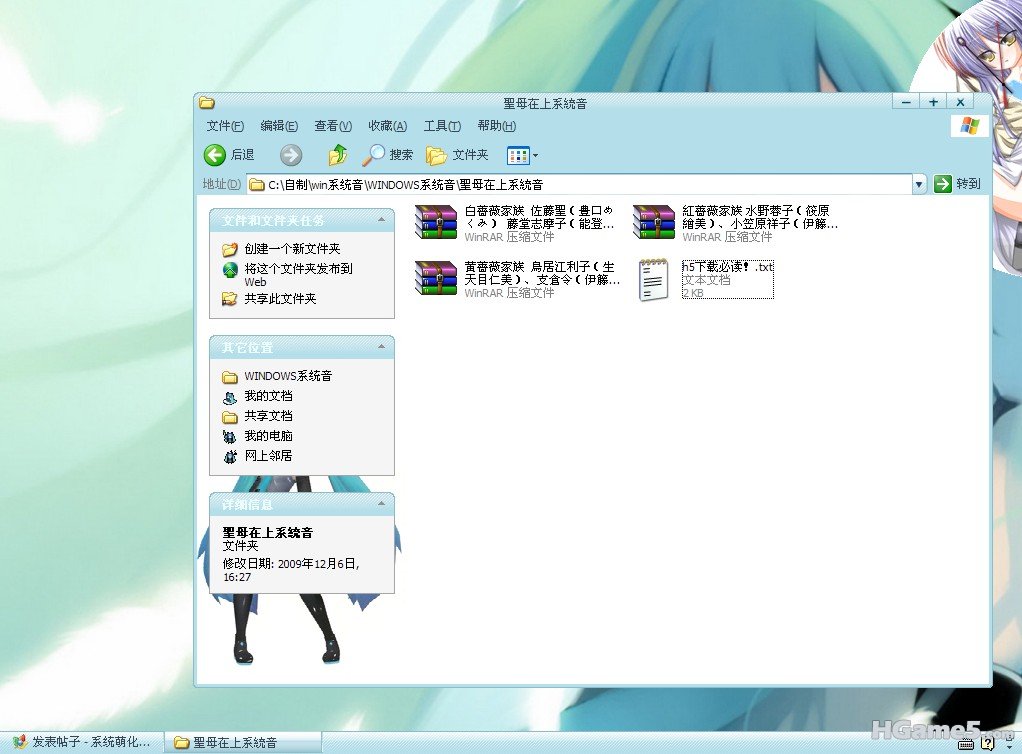Screen dimensions: 1022x754
Task: Select the 黄薔薇家族 WinRAR archive icon
Action: (x=435, y=278)
